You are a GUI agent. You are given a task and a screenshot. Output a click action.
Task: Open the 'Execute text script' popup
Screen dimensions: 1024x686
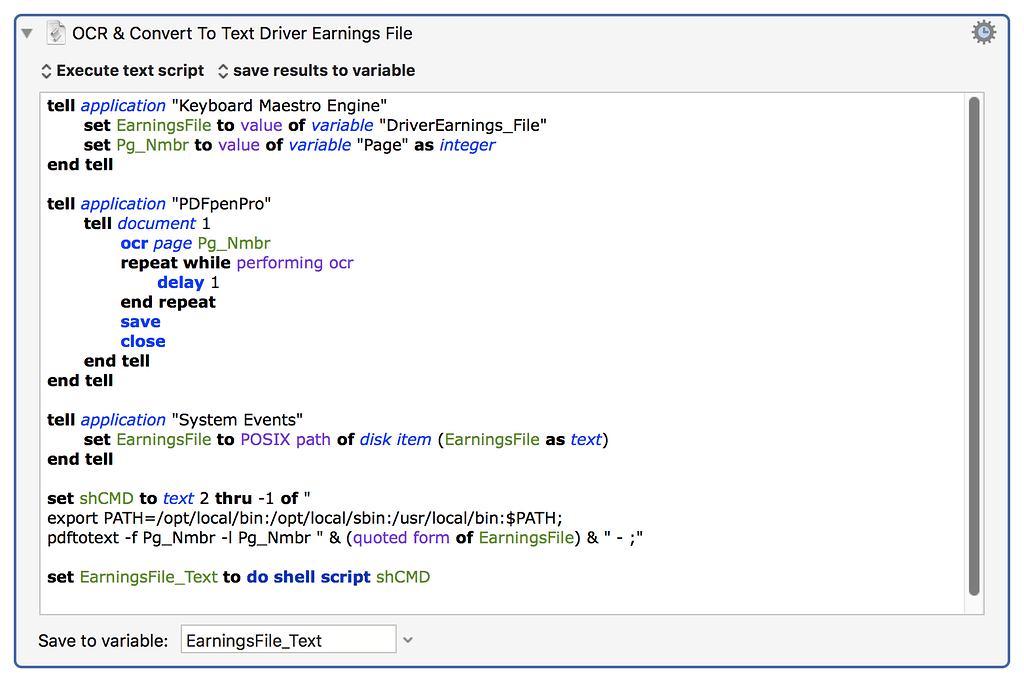pyautogui.click(x=122, y=71)
